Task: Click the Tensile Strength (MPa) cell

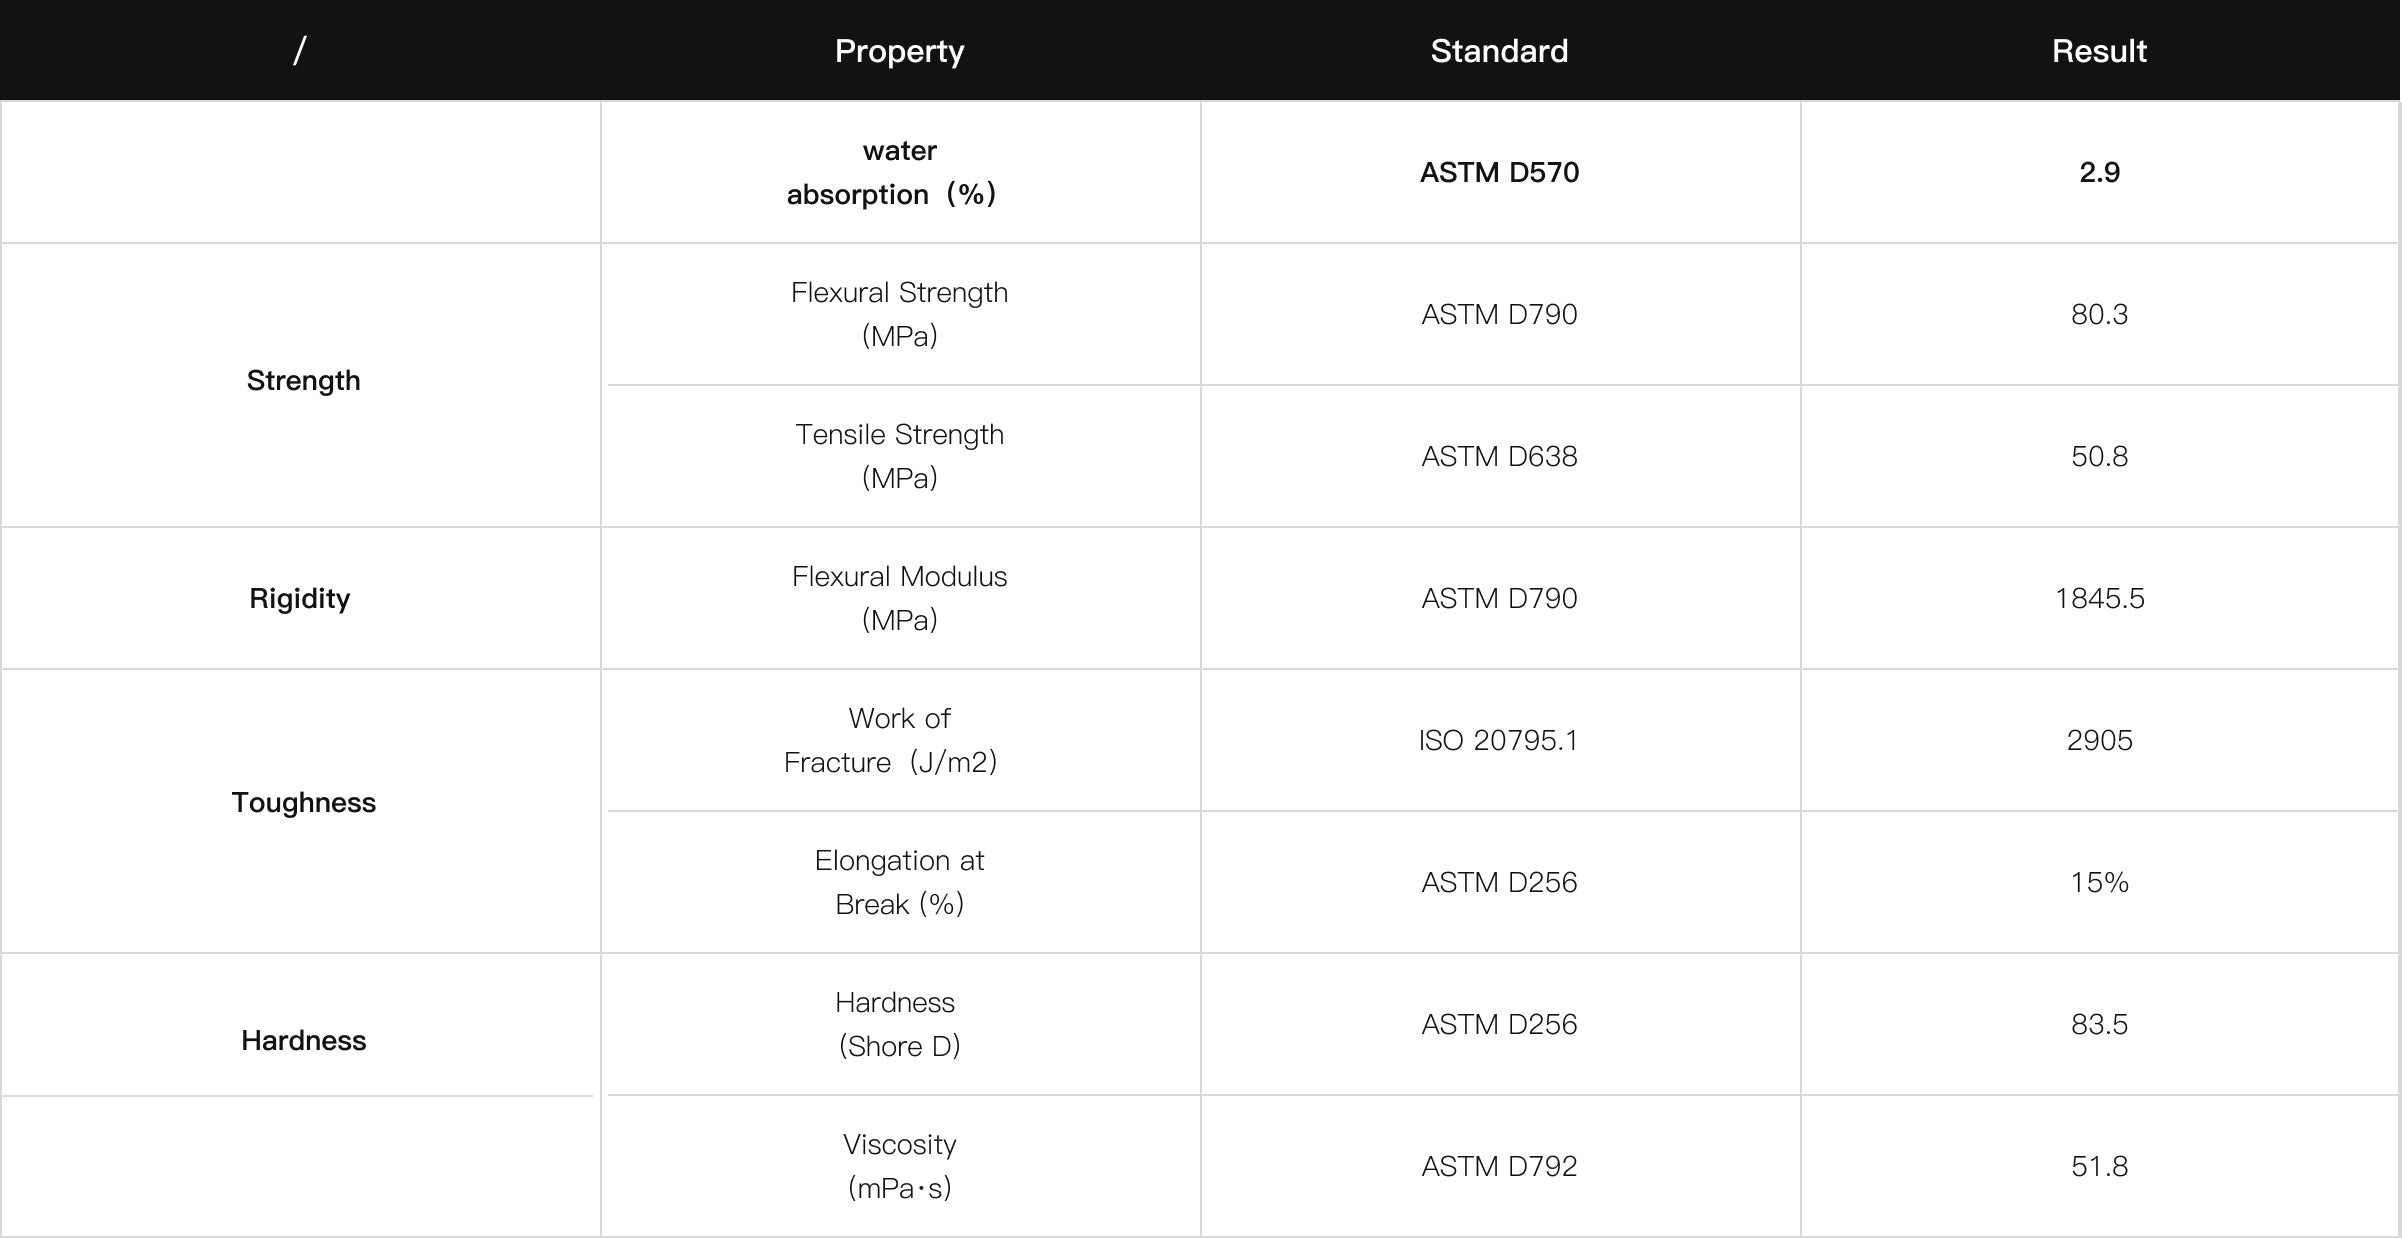Action: click(899, 456)
